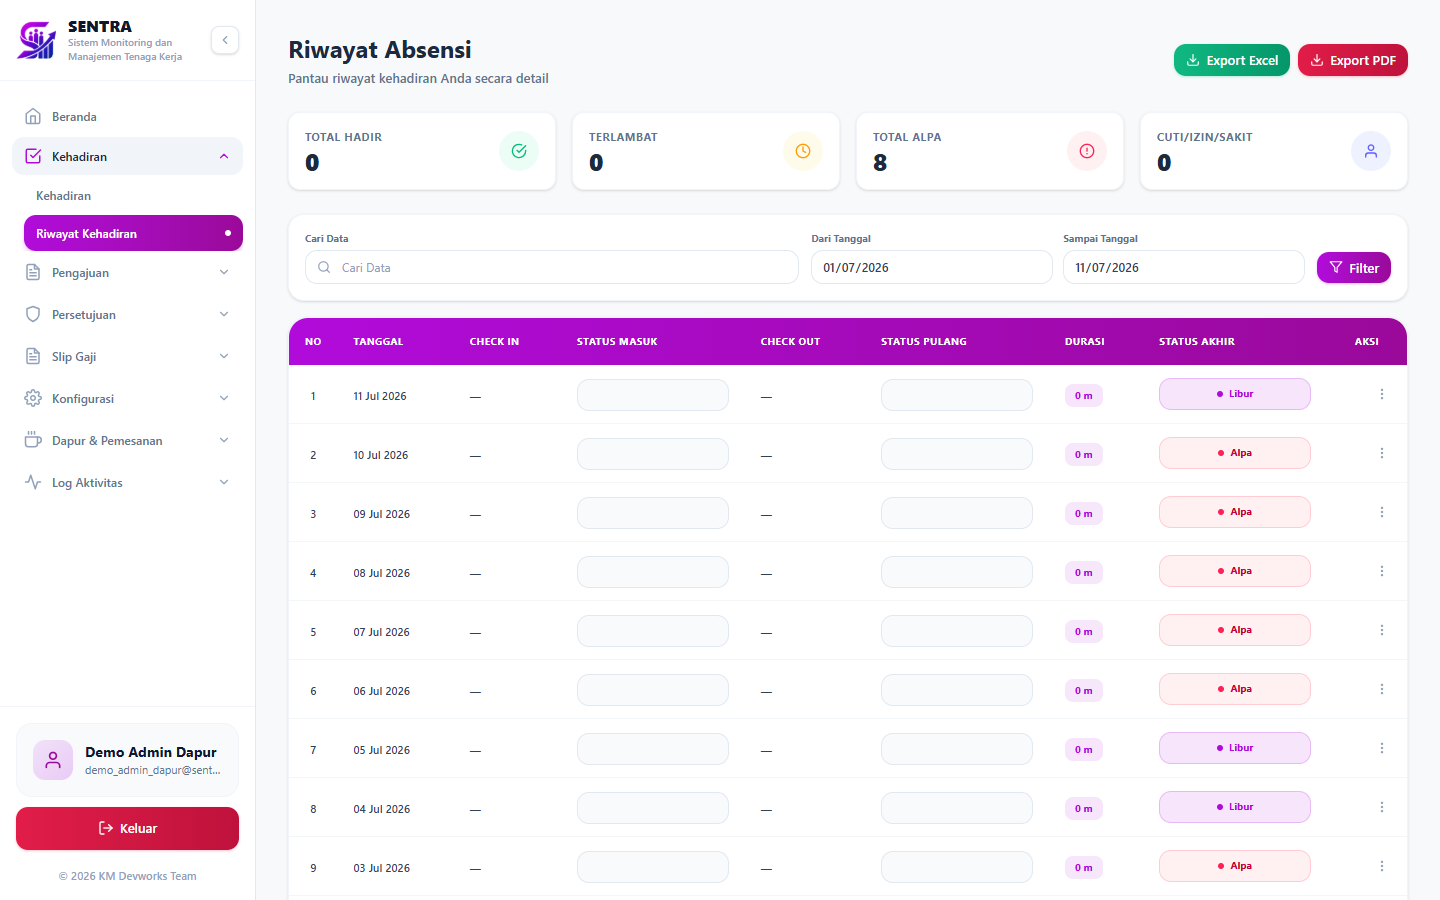1440x900 pixels.
Task: Click the clock icon in Terlambat card
Action: [803, 151]
